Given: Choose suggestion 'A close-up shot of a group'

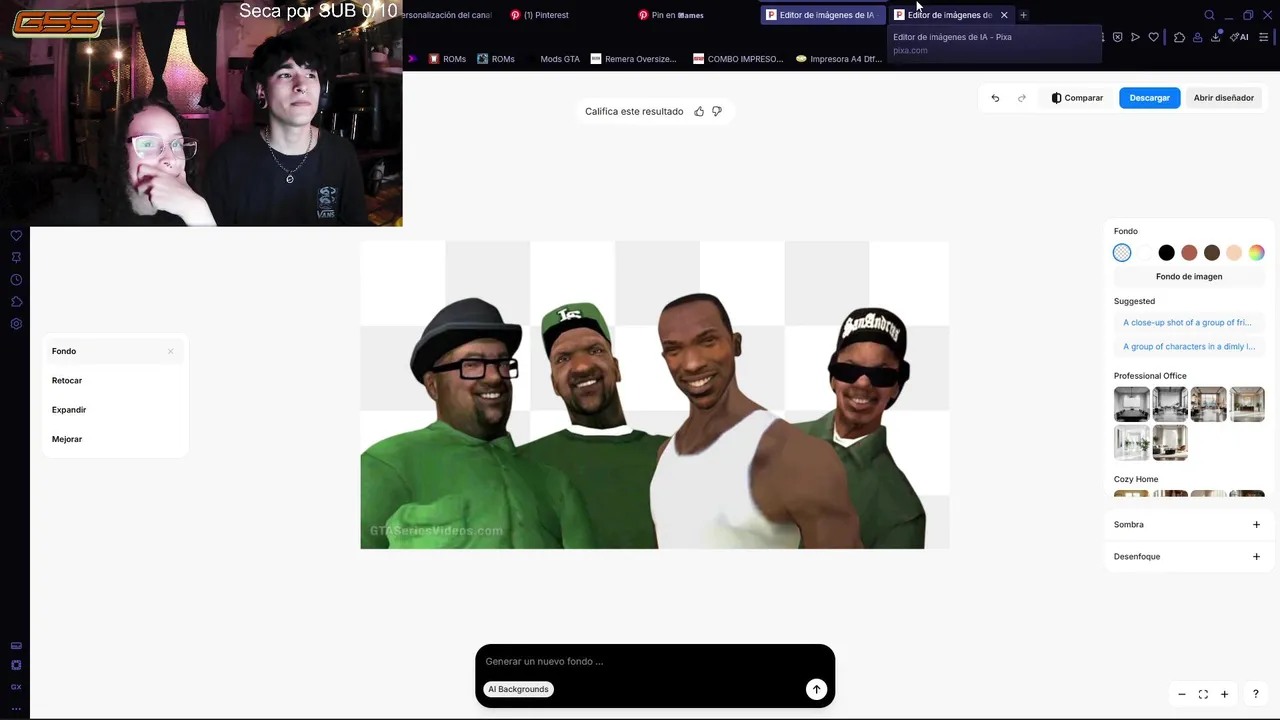Looking at the screenshot, I should [x=1187, y=323].
